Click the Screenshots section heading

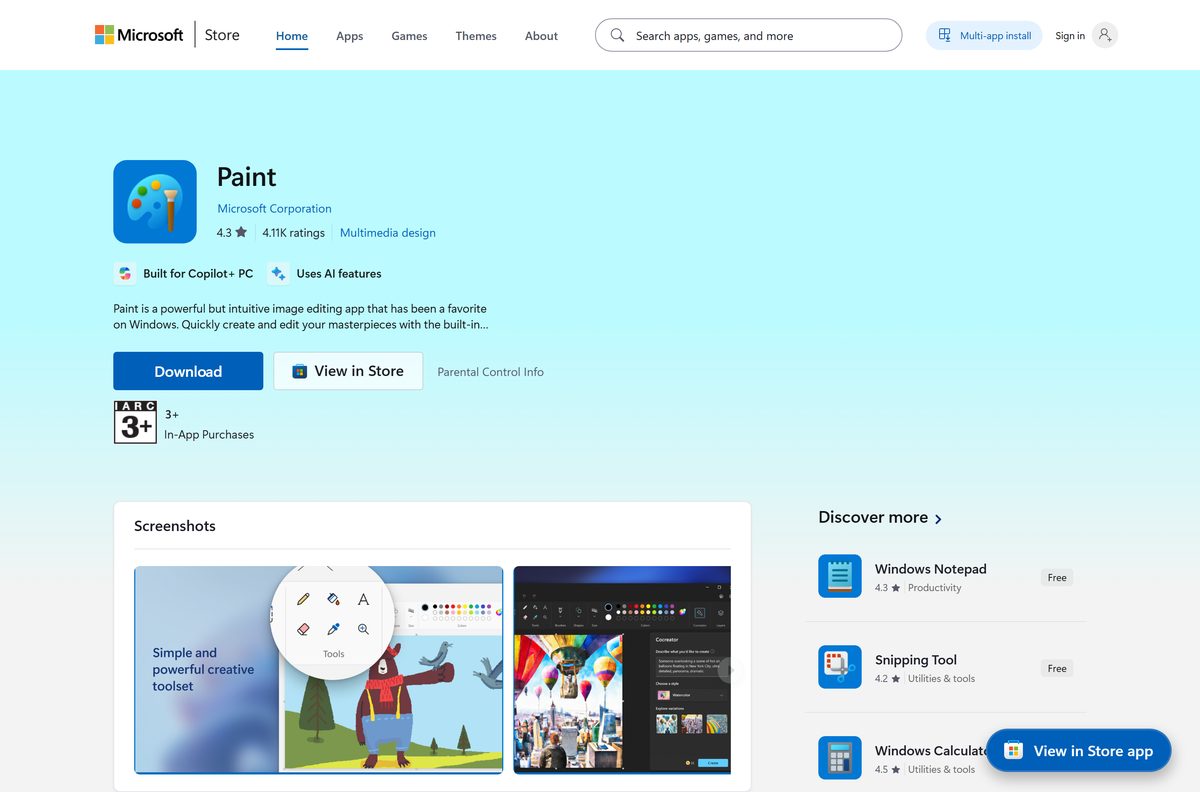[175, 526]
